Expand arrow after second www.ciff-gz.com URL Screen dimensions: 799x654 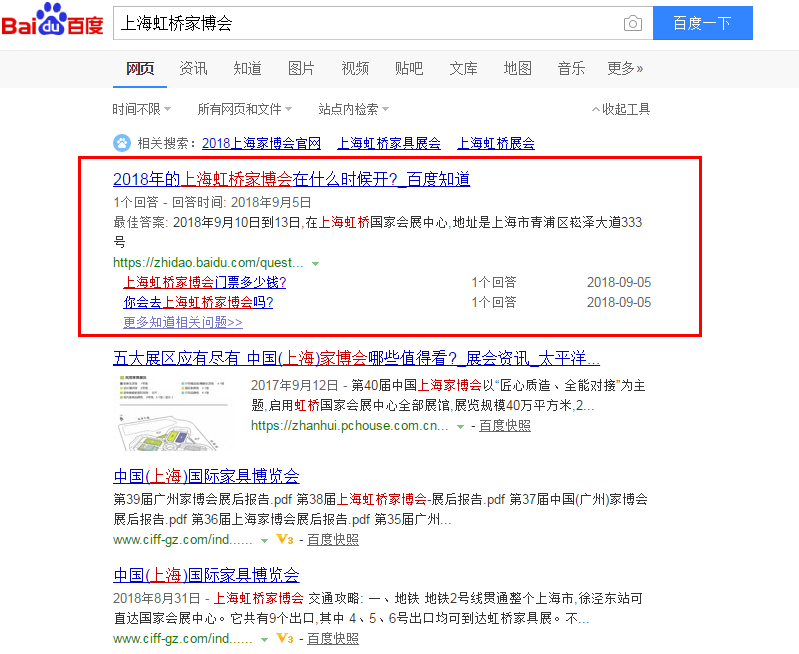[x=264, y=639]
